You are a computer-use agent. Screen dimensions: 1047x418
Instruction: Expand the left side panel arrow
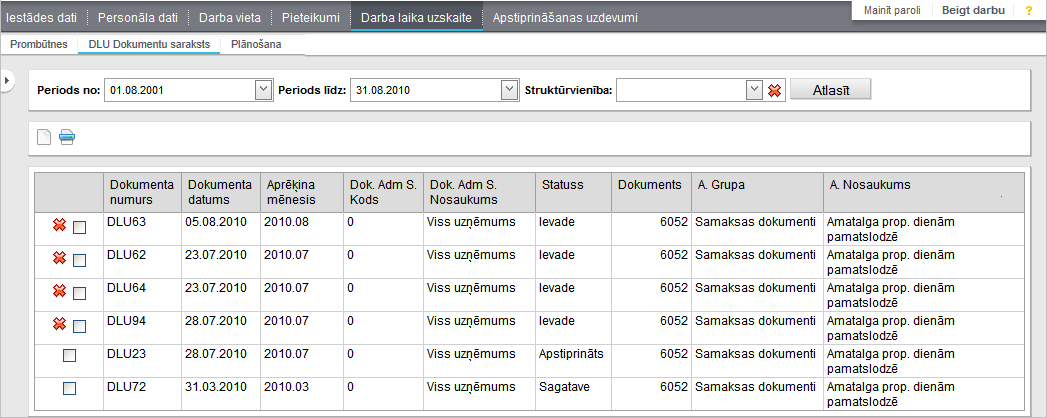tap(5, 81)
